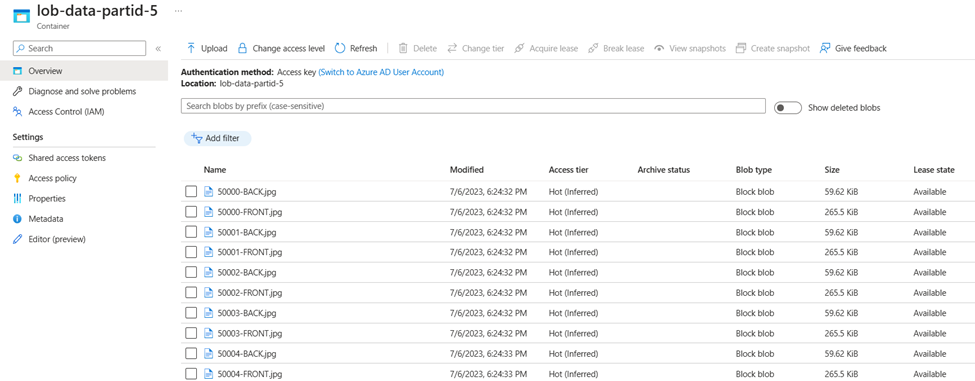This screenshot has height=381, width=975.
Task: Click the Blob type column header
Action: pos(754,170)
